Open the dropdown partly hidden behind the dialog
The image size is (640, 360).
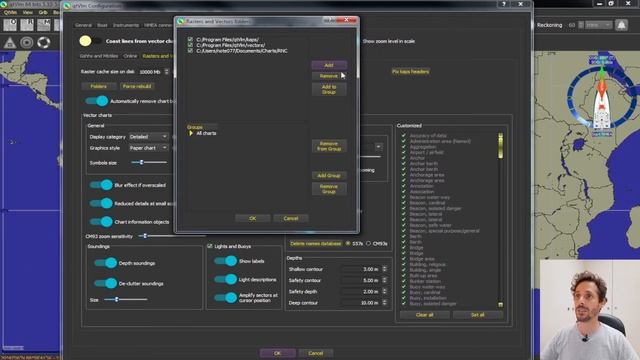(378, 147)
